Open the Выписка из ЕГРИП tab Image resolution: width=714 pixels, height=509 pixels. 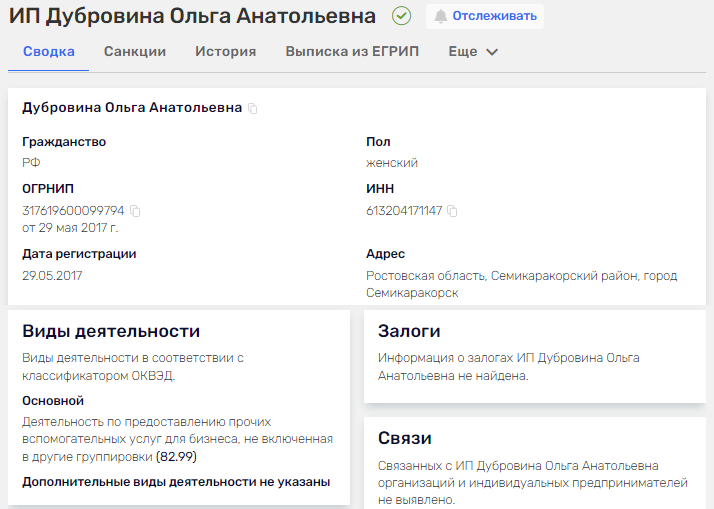pos(352,52)
